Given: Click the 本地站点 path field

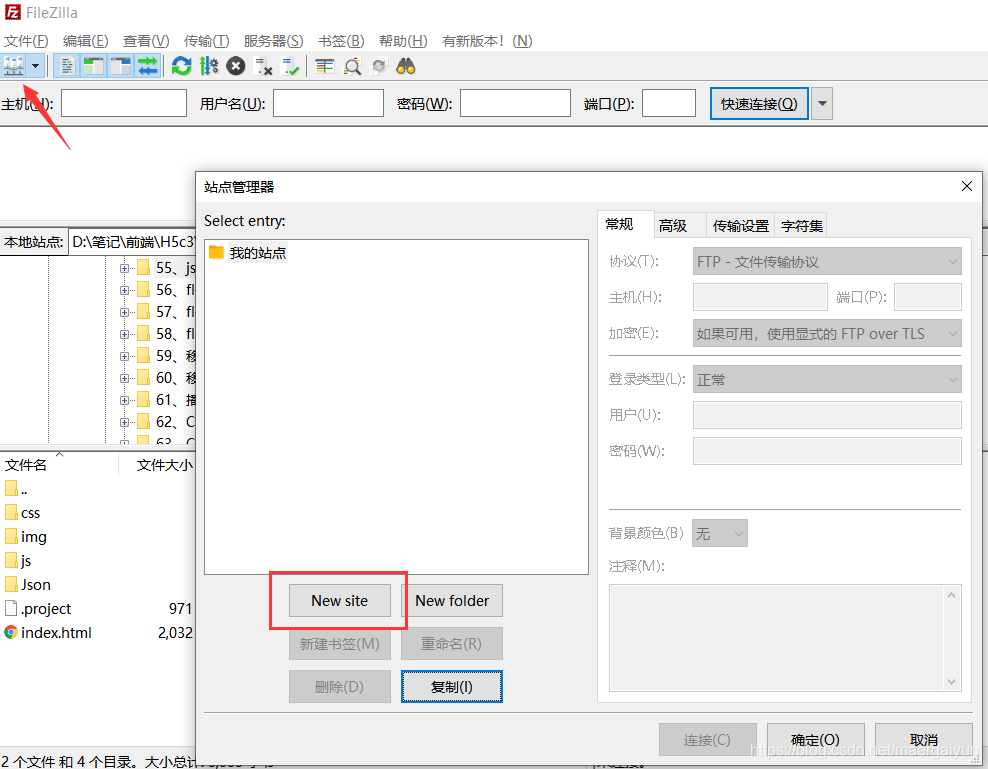Looking at the screenshot, I should [x=132, y=242].
